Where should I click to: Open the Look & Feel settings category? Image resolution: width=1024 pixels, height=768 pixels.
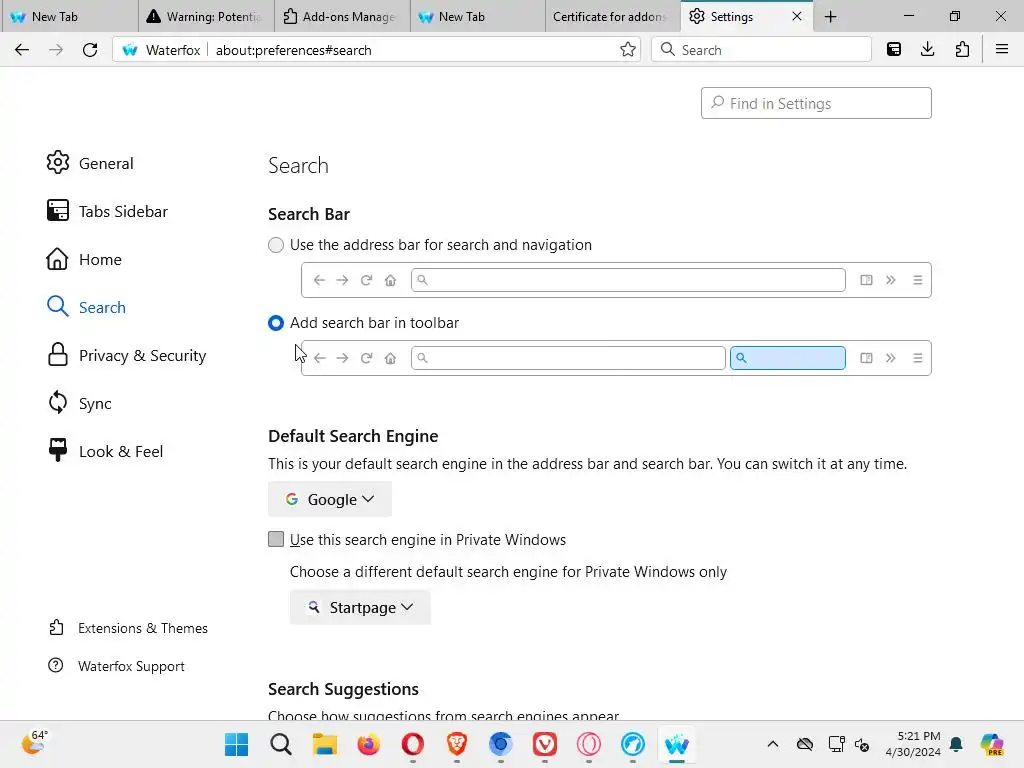click(x=105, y=451)
